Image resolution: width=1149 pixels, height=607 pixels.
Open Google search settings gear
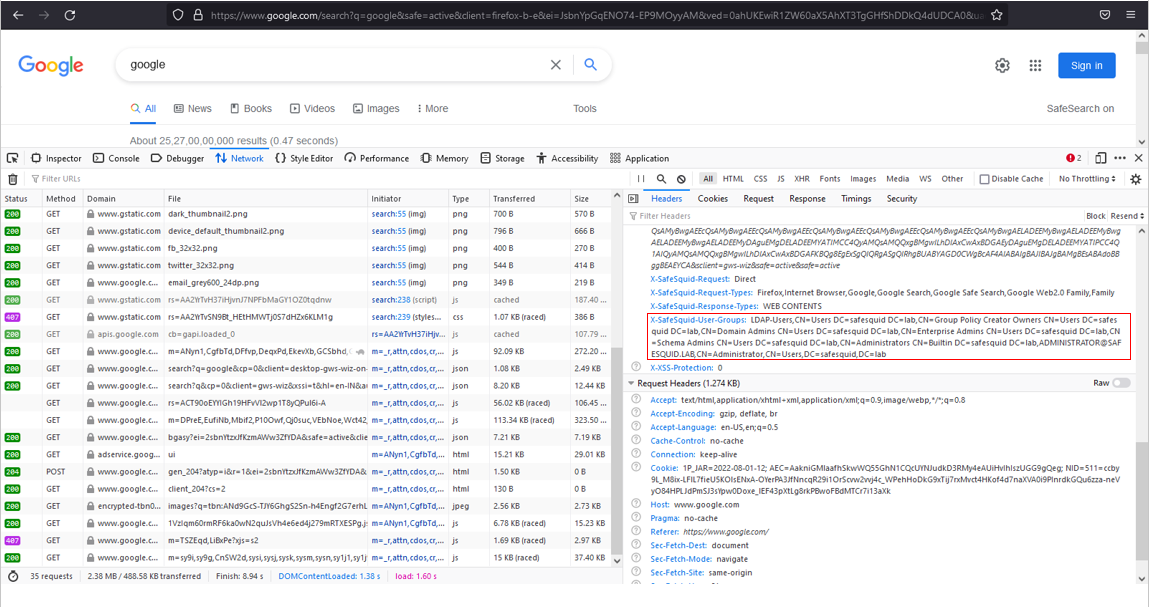[1002, 65]
